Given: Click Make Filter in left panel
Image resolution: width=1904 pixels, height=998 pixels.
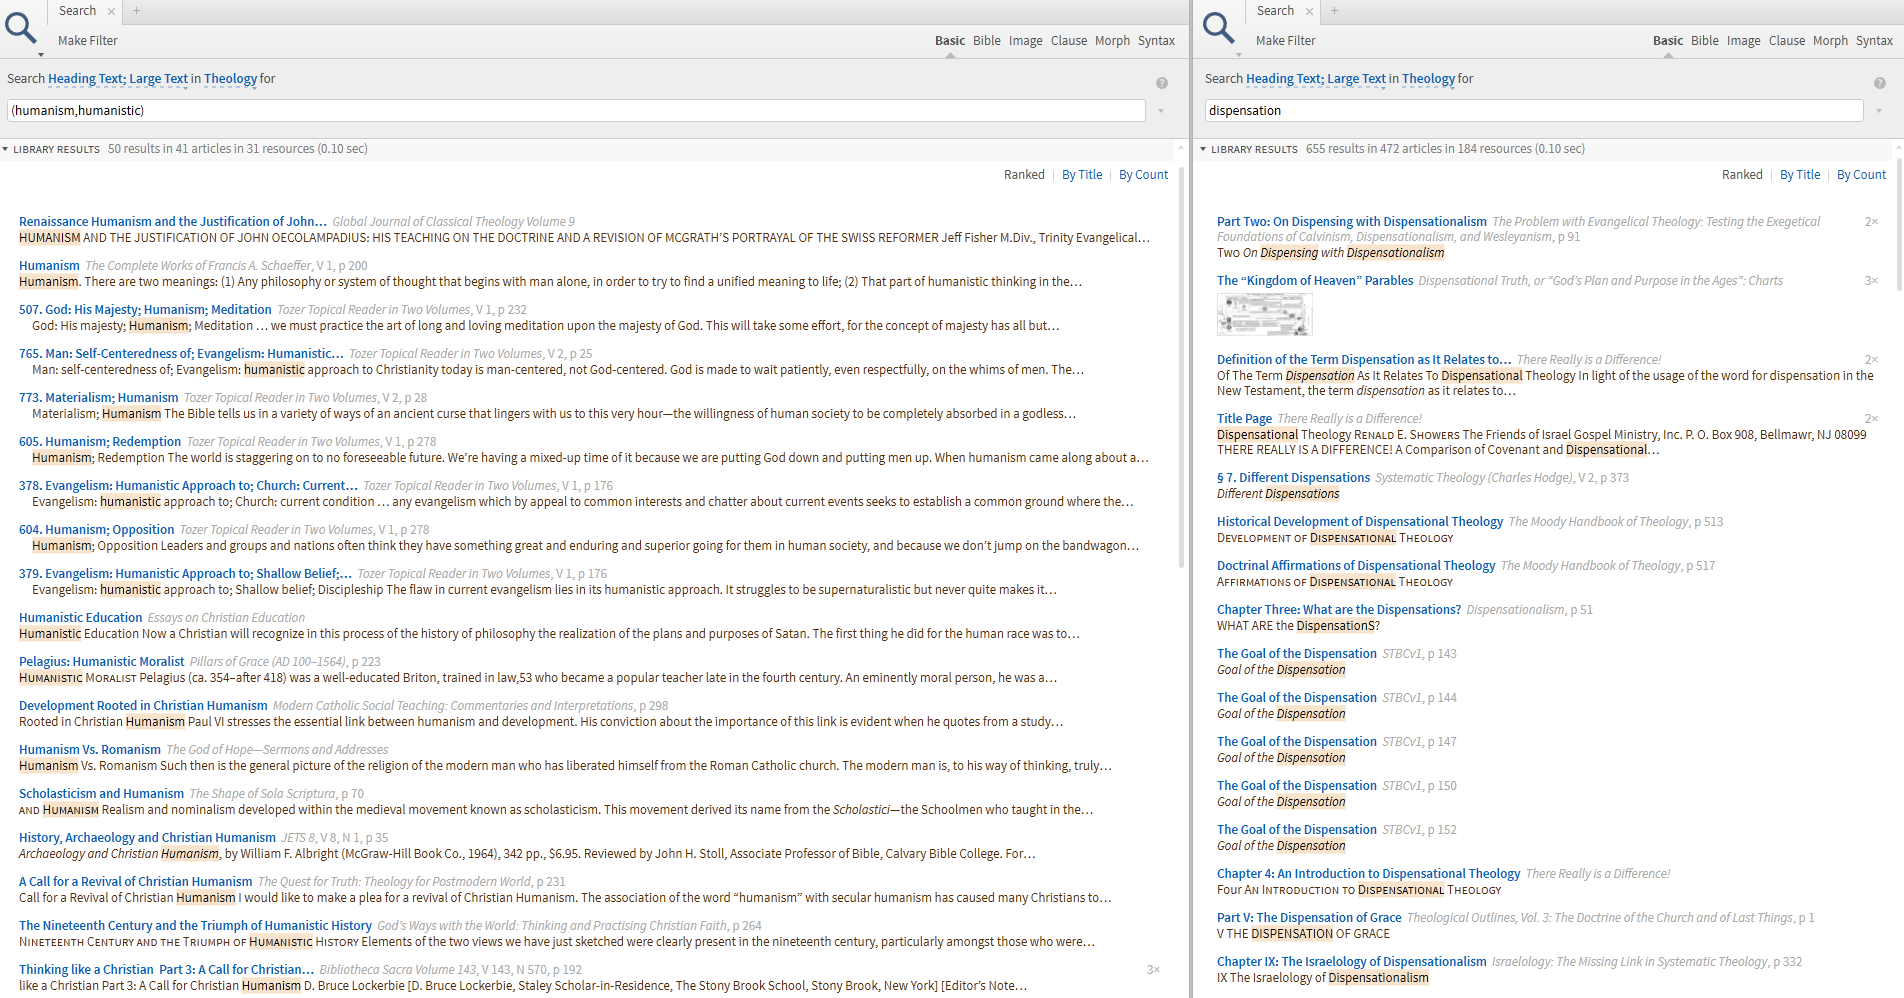Looking at the screenshot, I should pos(87,41).
